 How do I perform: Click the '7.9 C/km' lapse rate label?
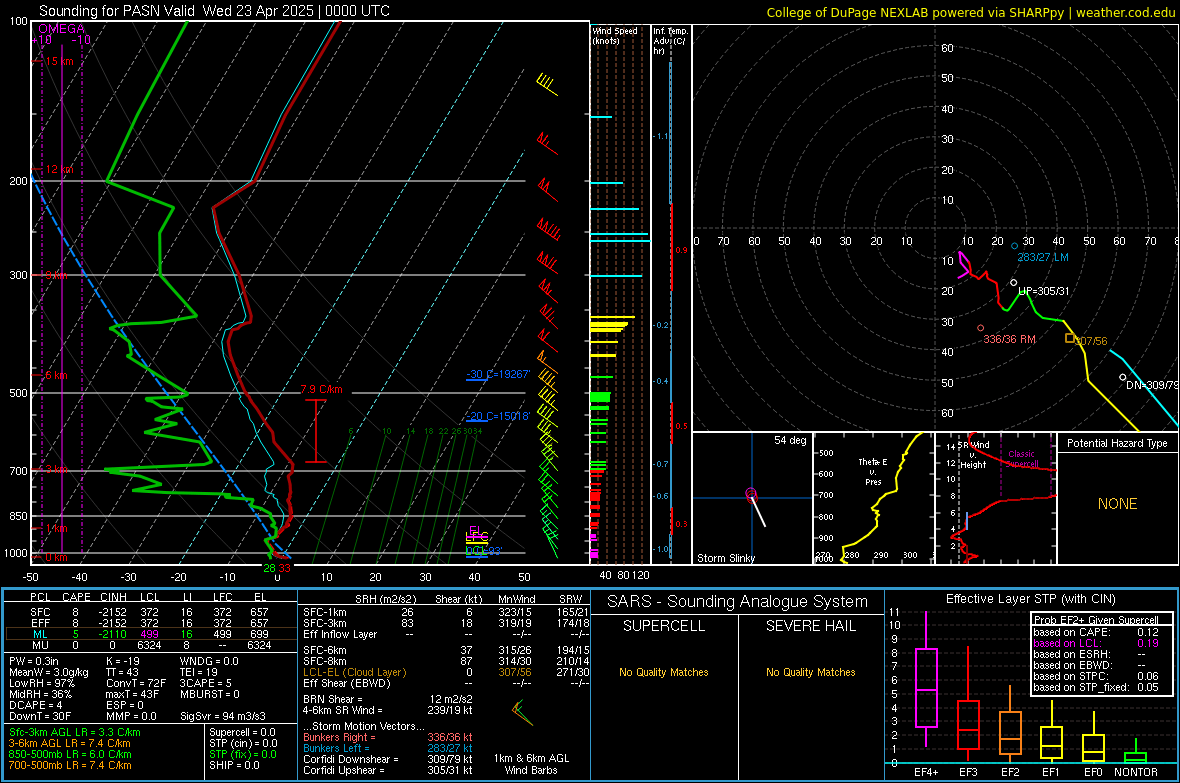pyautogui.click(x=321, y=389)
